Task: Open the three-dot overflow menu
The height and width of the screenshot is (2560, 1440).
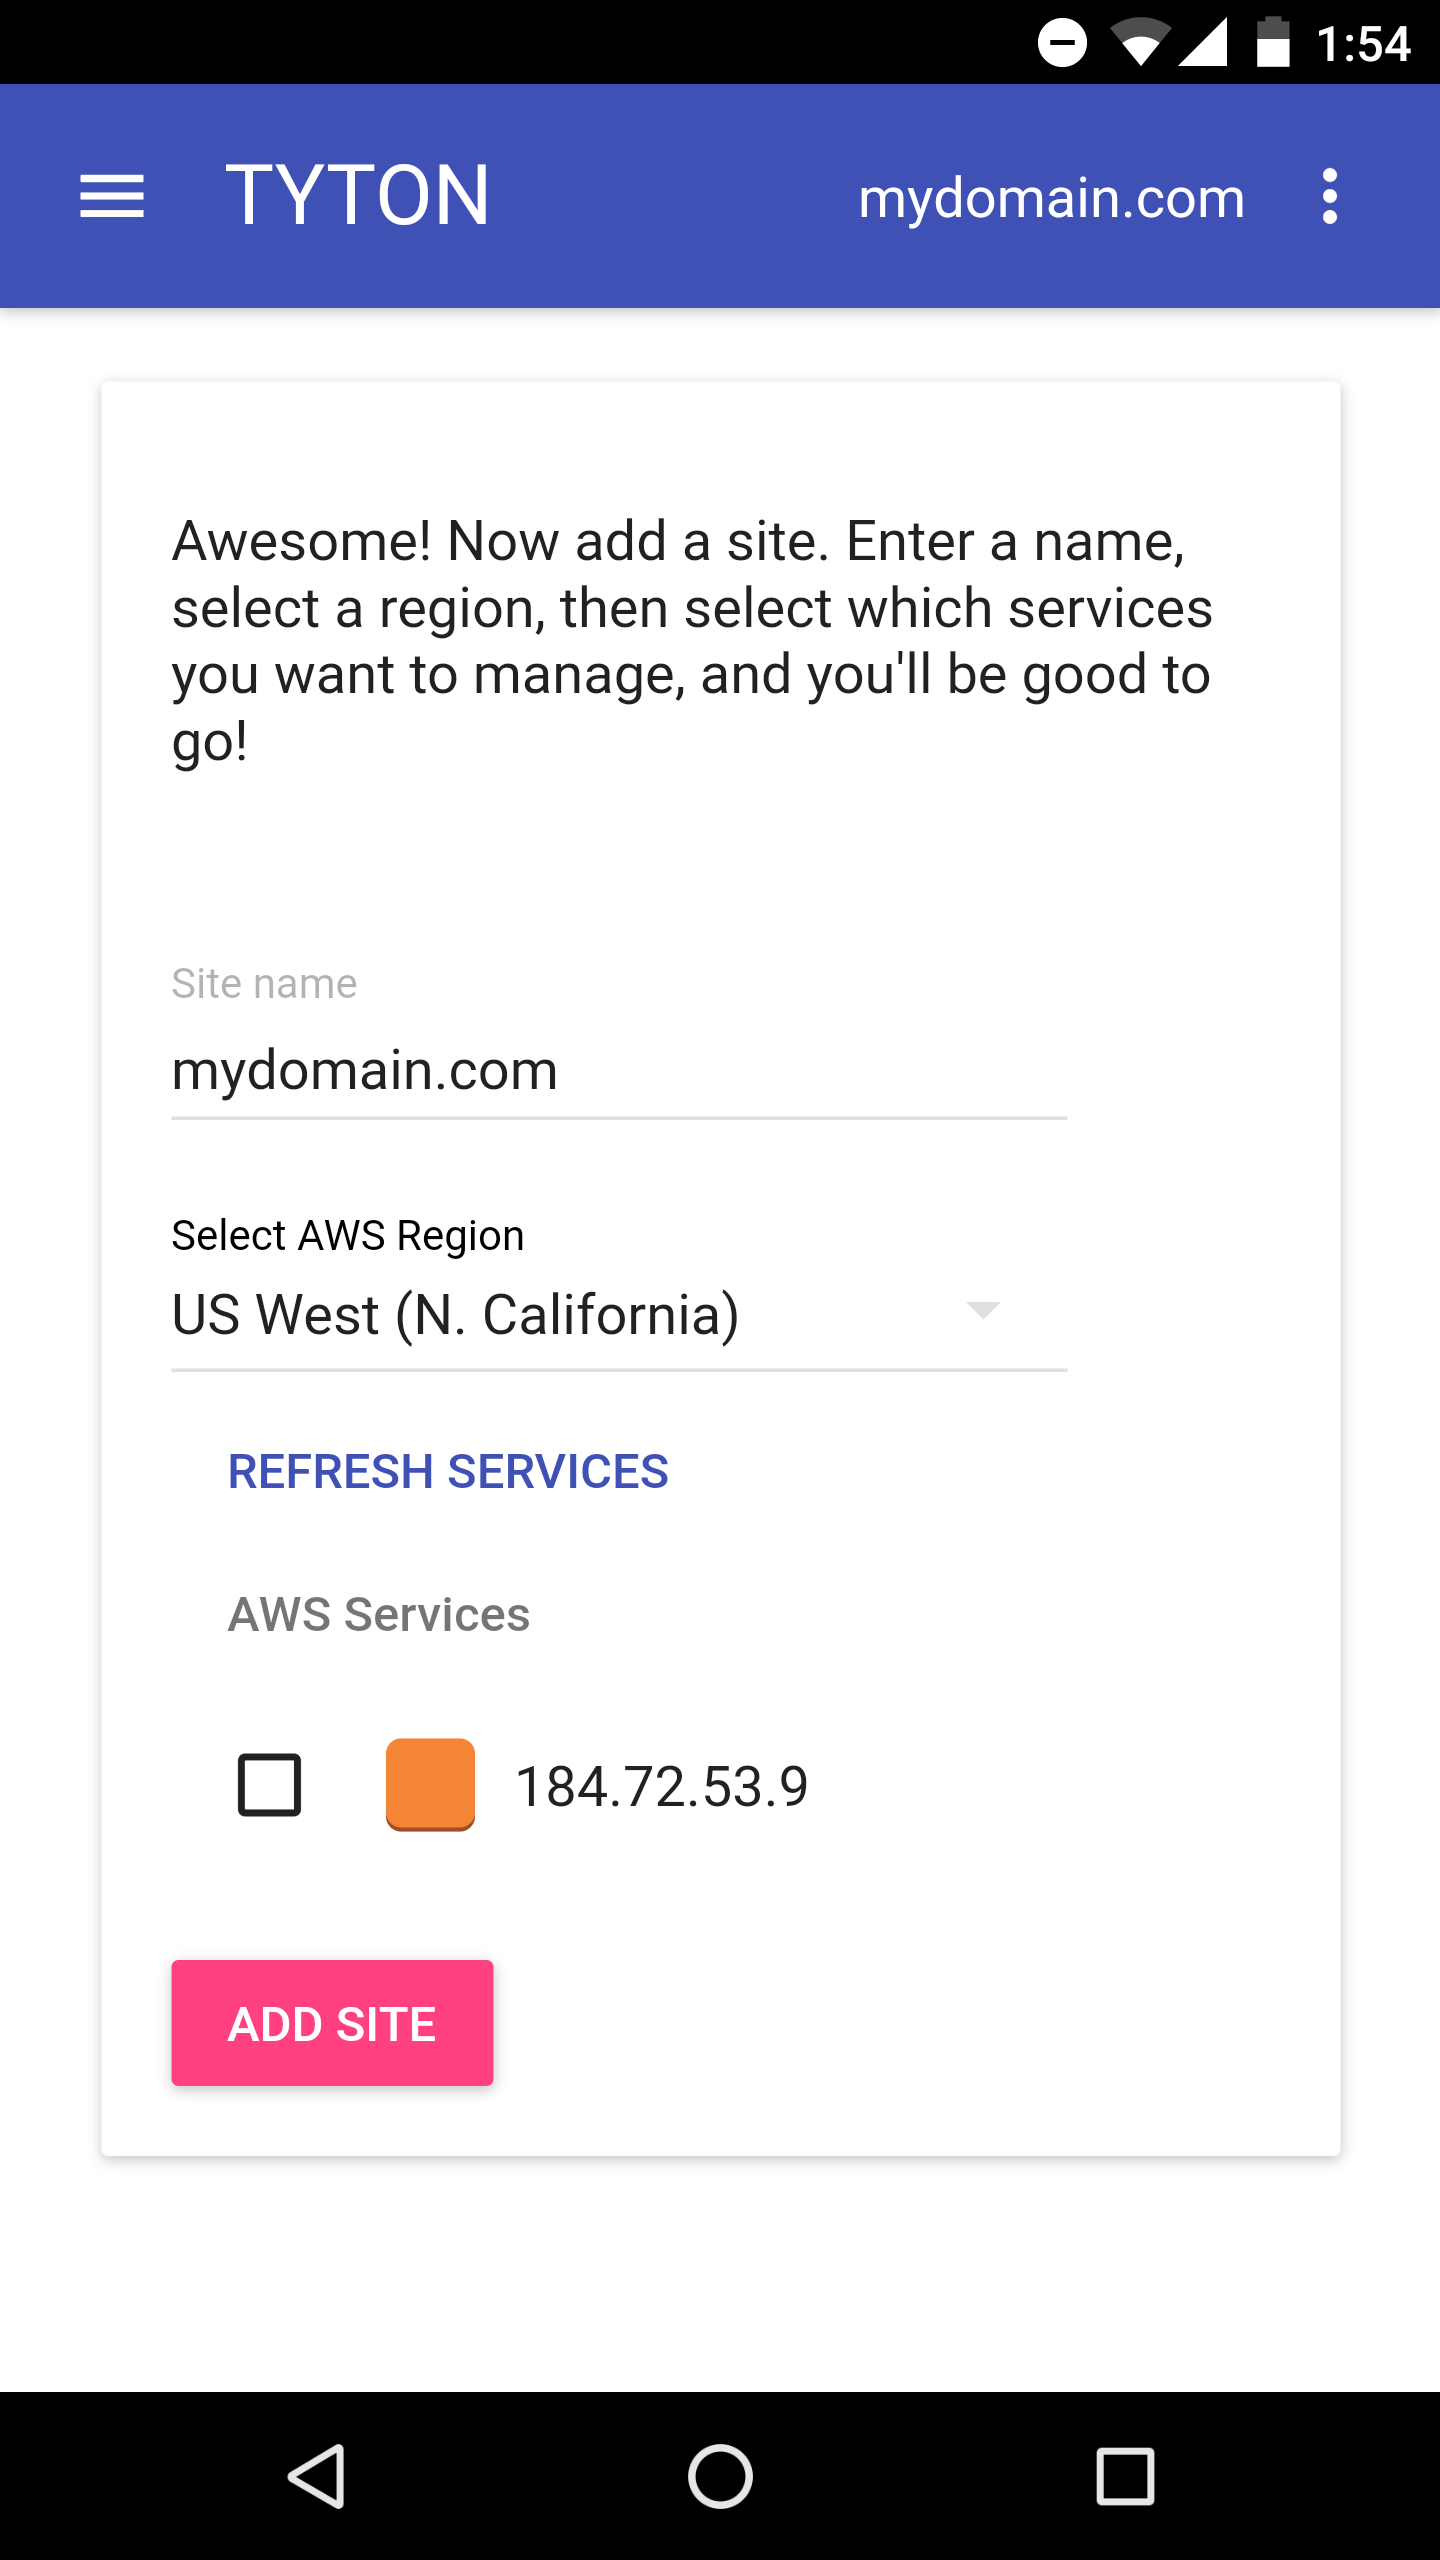Action: click(x=1329, y=196)
